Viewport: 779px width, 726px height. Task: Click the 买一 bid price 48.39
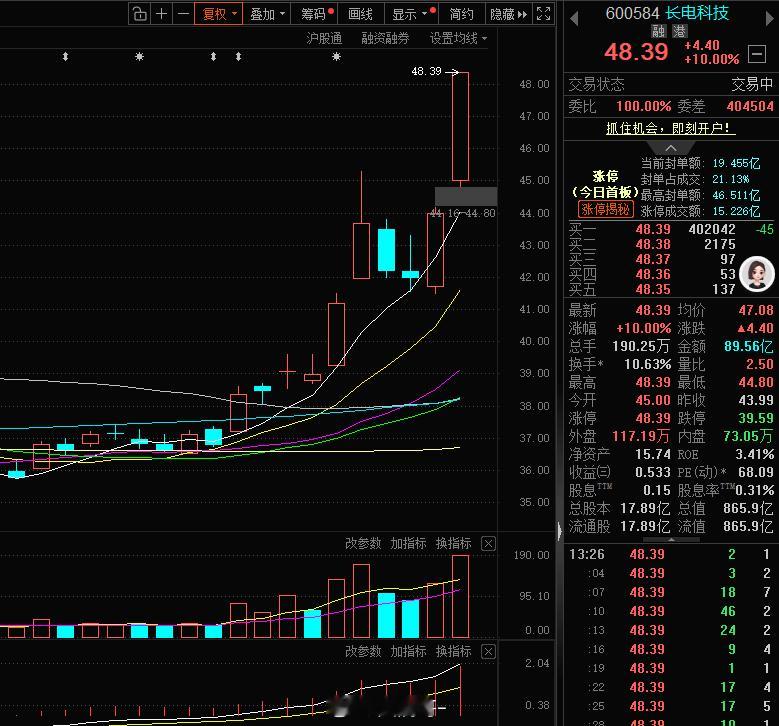click(x=653, y=229)
